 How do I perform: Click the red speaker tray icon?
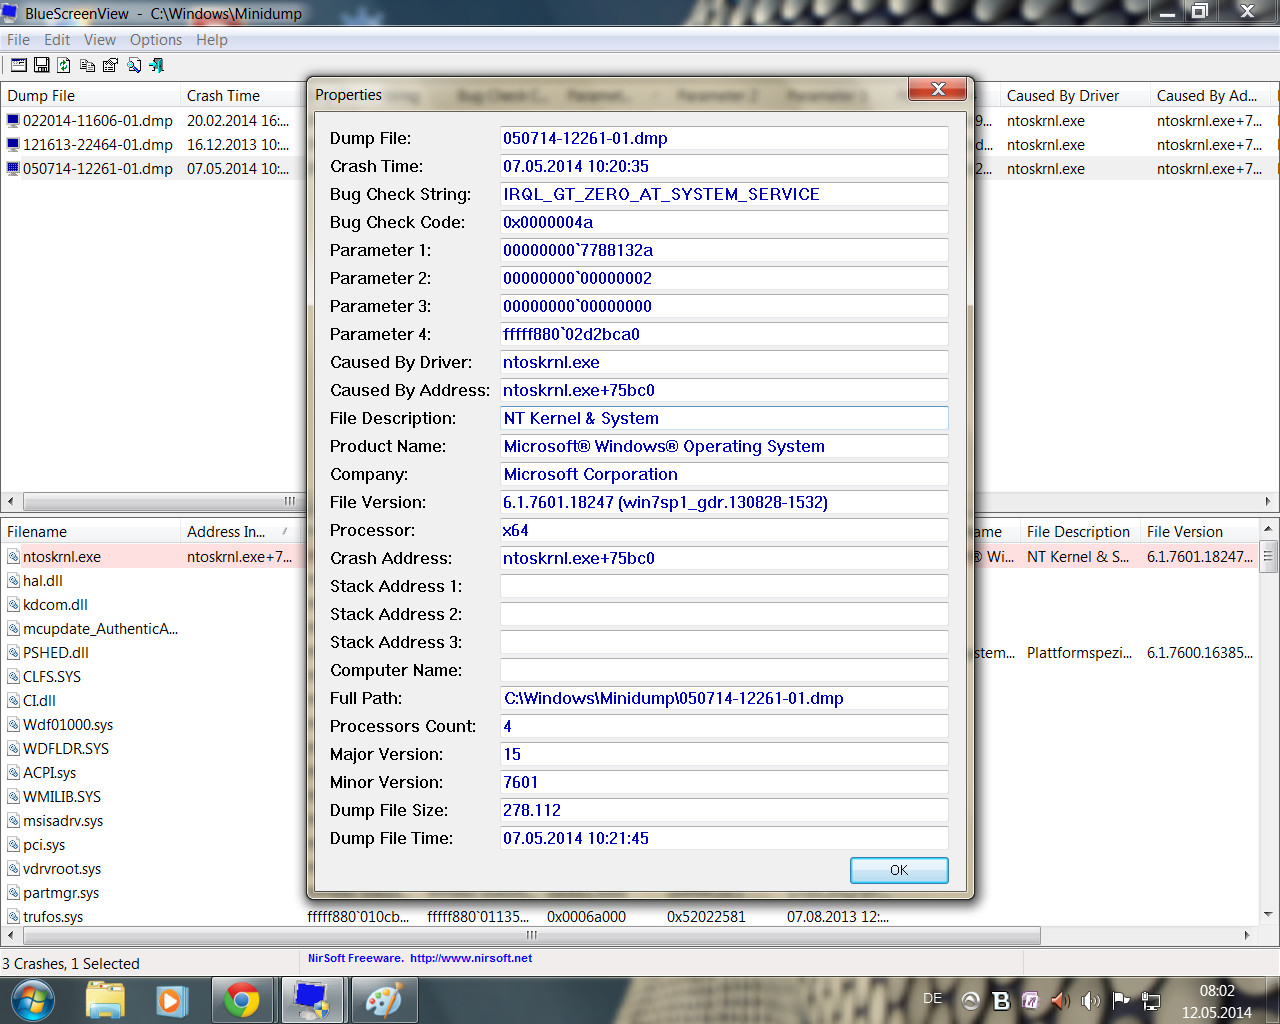pyautogui.click(x=1060, y=1000)
